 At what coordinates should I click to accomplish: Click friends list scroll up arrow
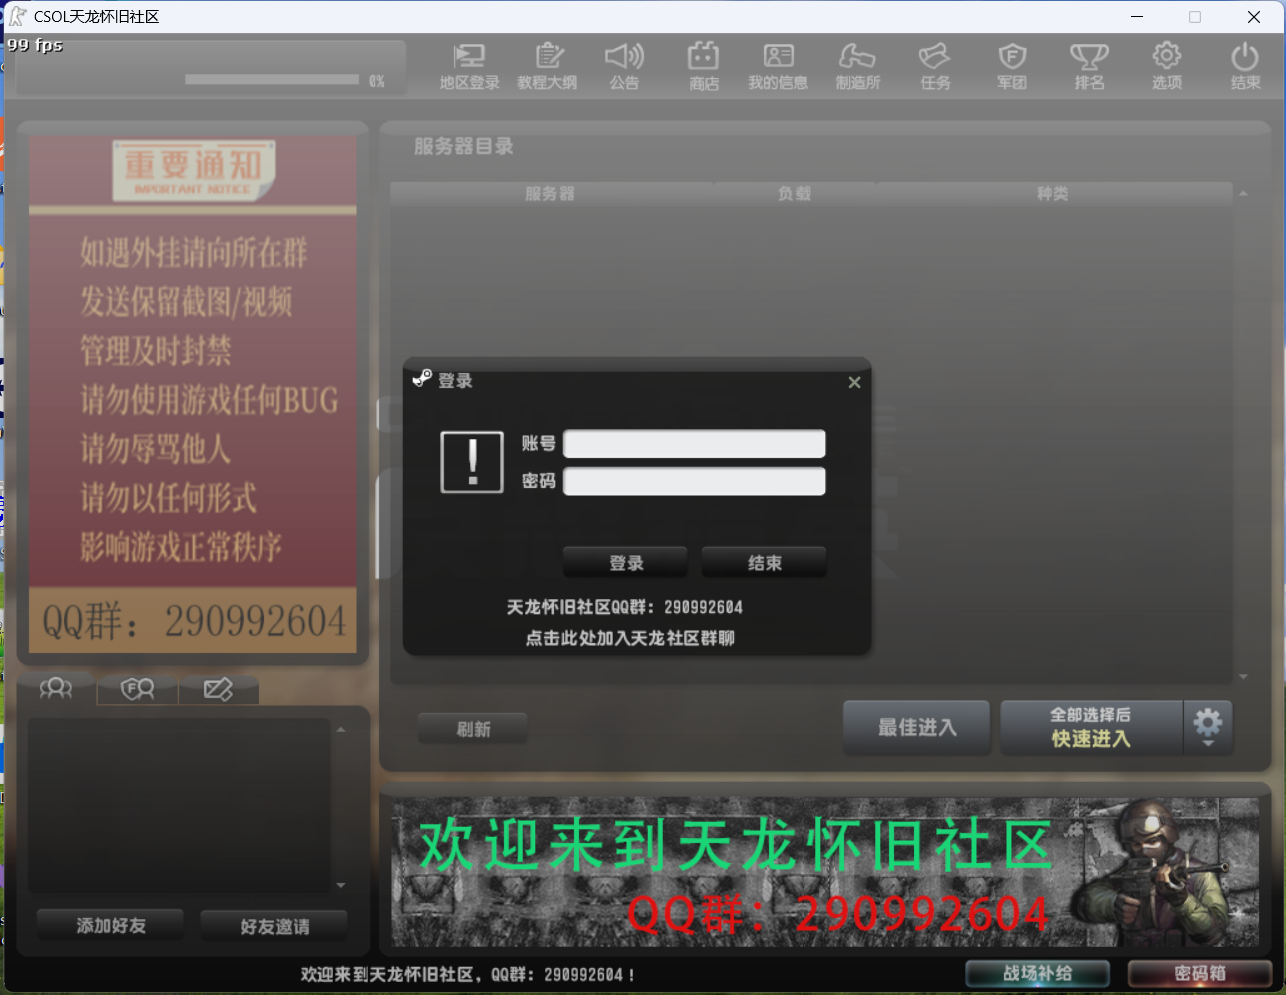click(341, 730)
